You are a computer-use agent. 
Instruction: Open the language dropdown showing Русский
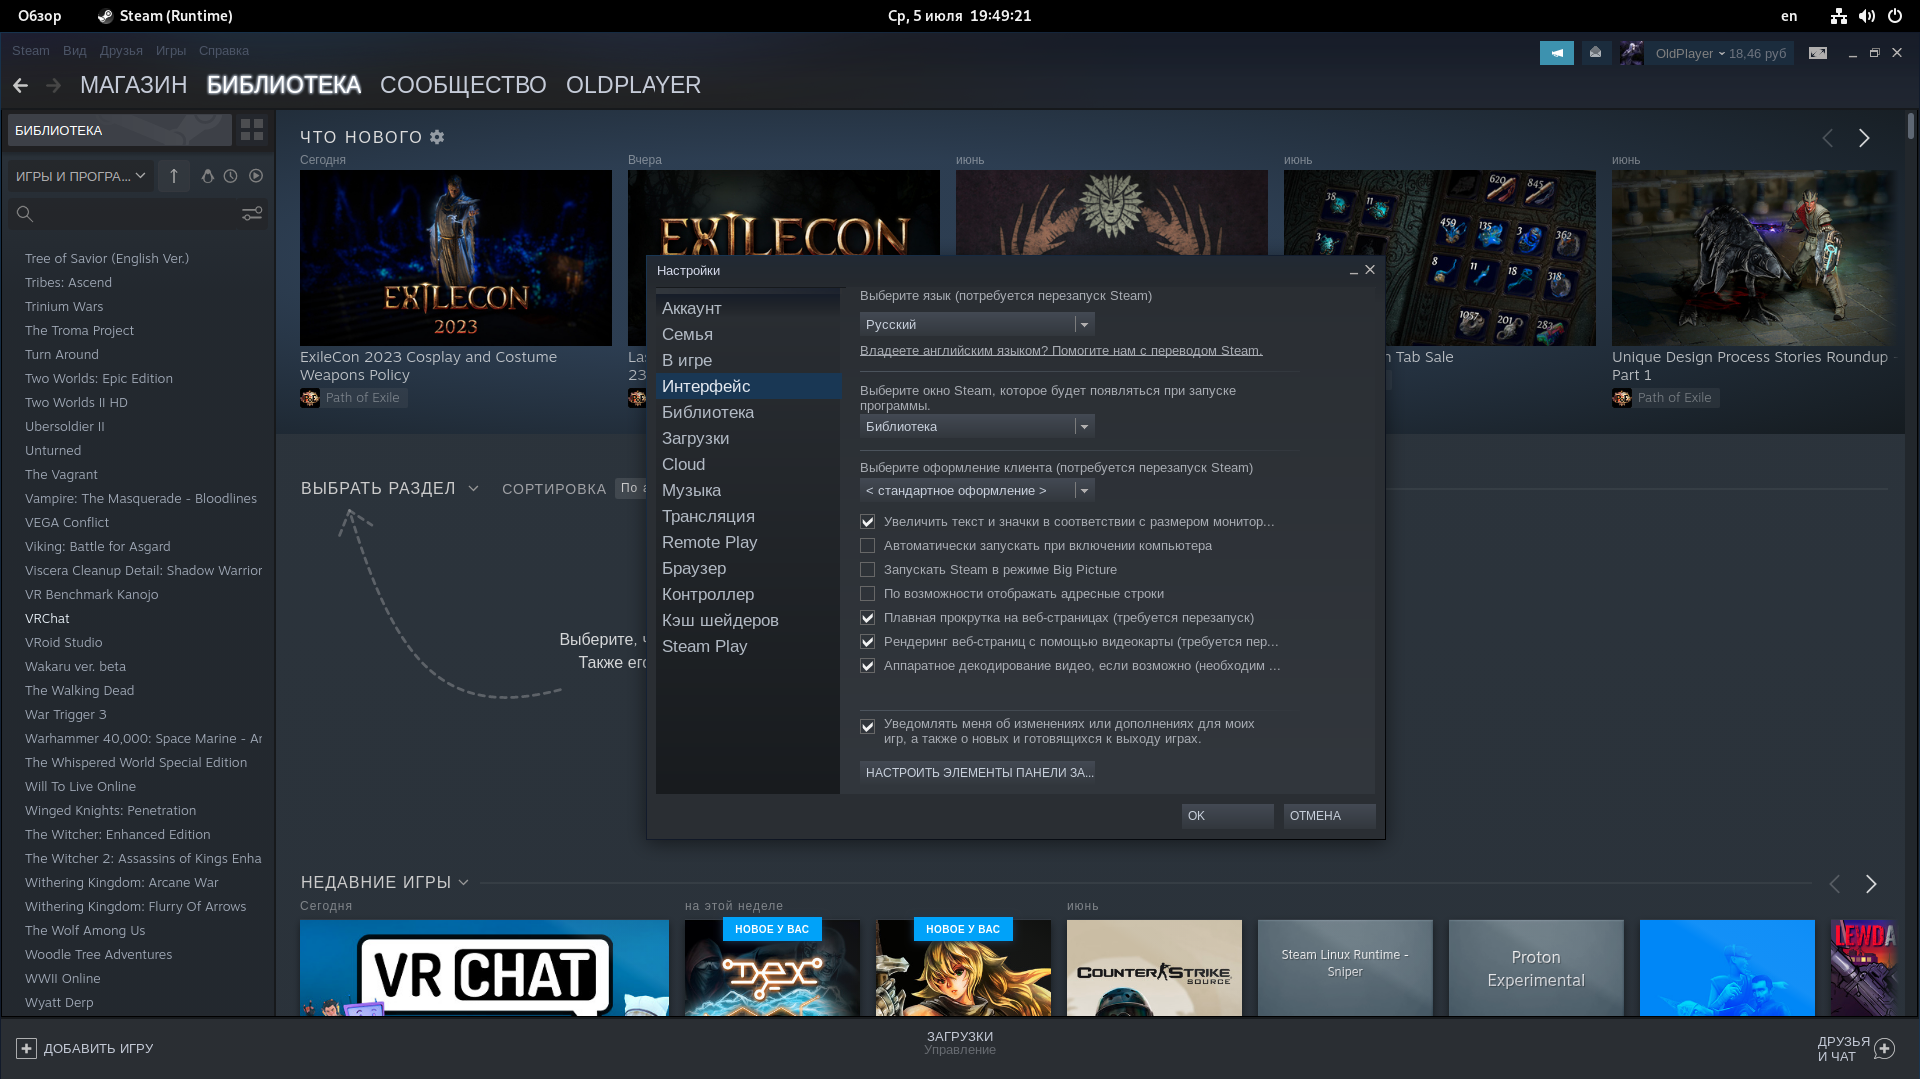[977, 324]
